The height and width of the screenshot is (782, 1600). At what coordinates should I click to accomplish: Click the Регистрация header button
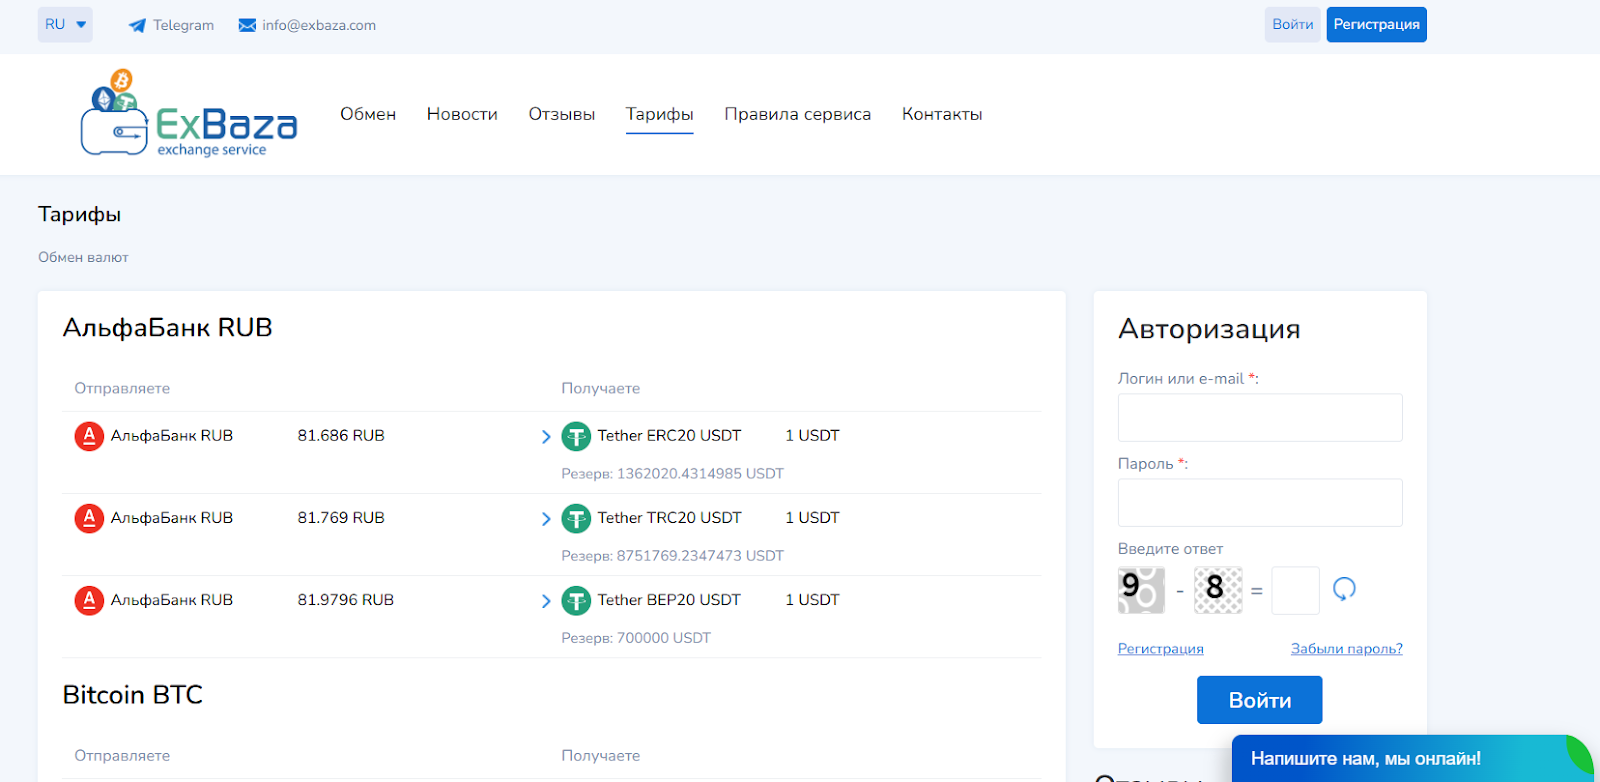click(x=1376, y=25)
